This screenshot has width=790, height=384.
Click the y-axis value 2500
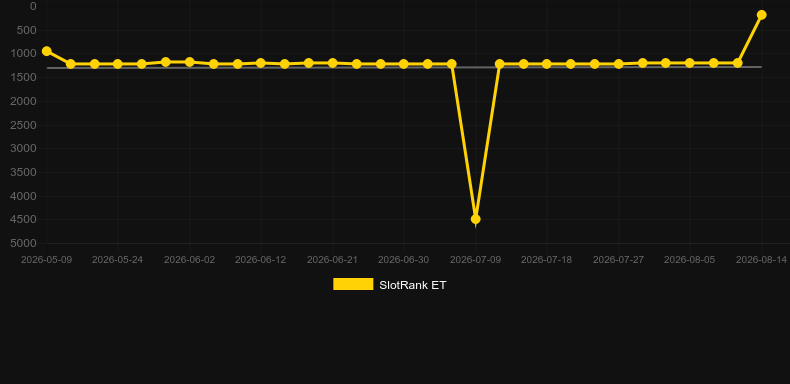(24, 125)
